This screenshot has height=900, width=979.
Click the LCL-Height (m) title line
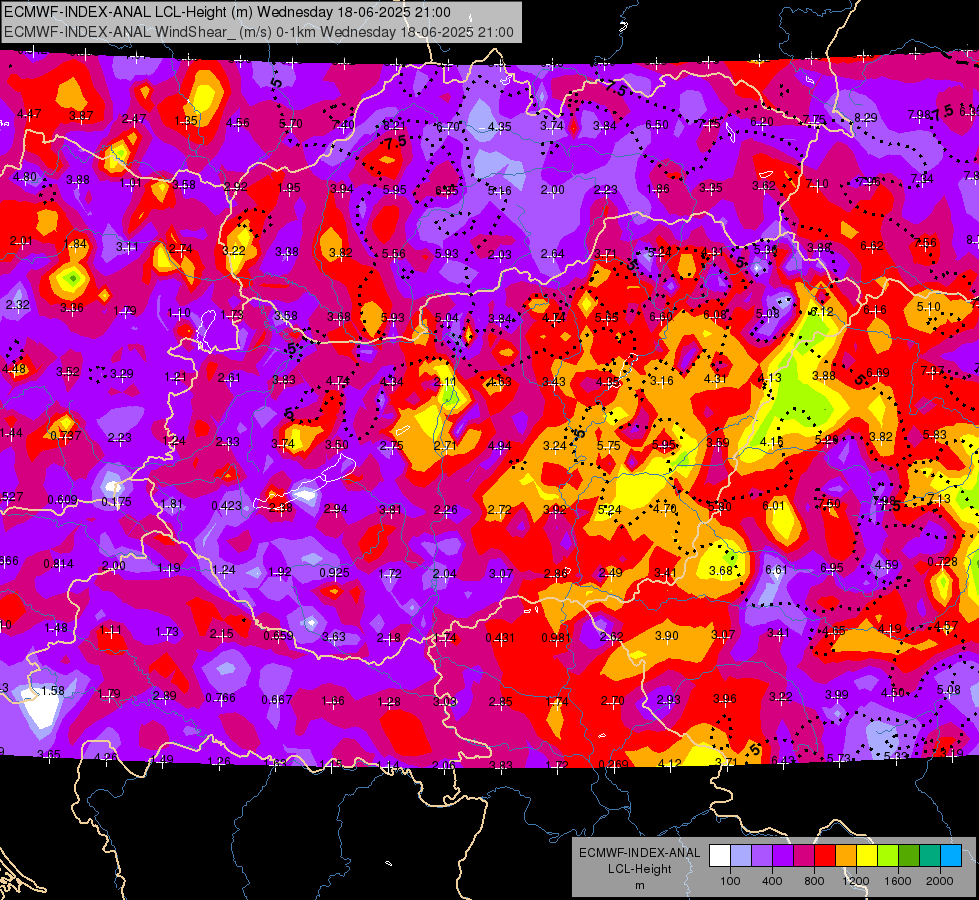click(227, 12)
